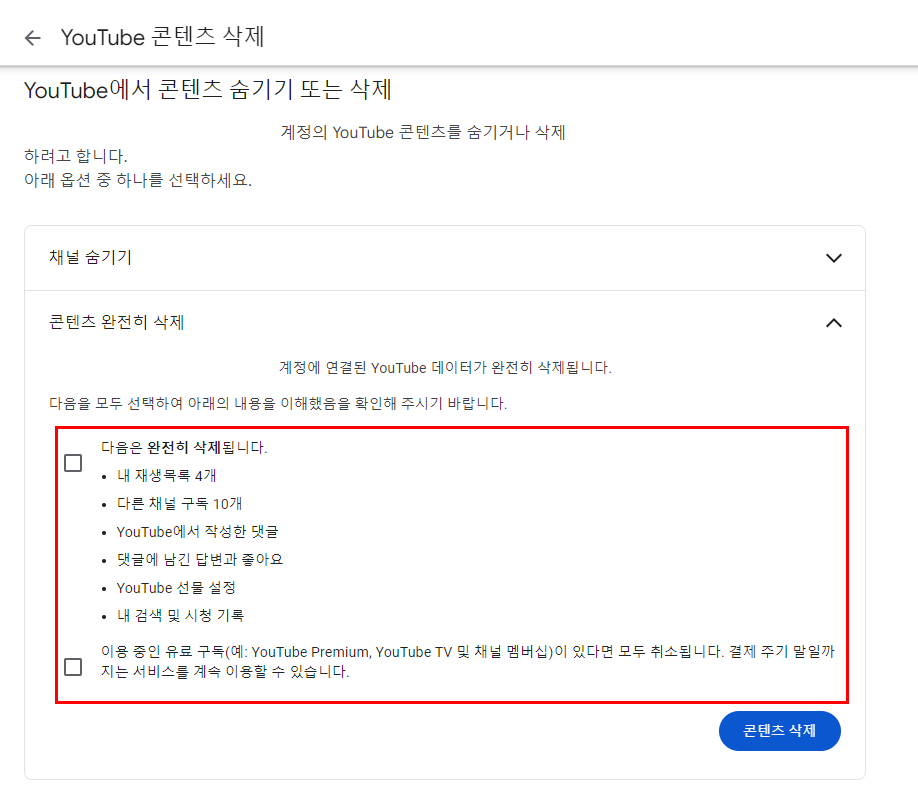Click the 계정에 연결된 YouTube 데이터 description

(445, 368)
